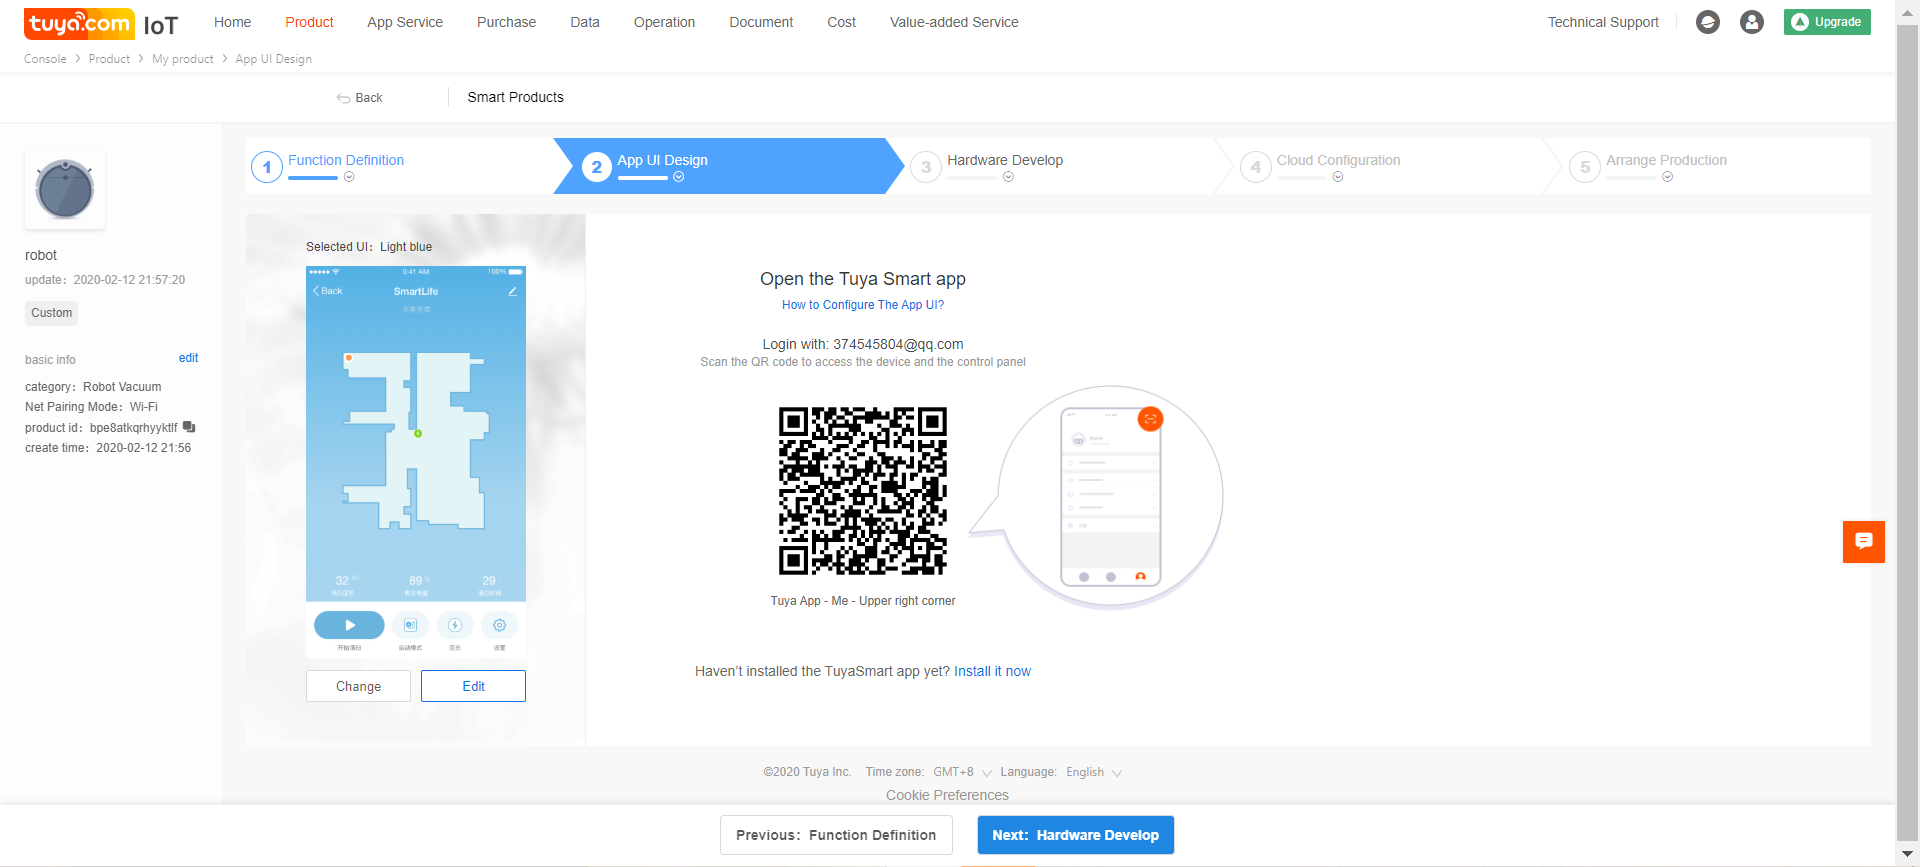Click the product name robot text
1920x867 pixels.
pyautogui.click(x=41, y=255)
